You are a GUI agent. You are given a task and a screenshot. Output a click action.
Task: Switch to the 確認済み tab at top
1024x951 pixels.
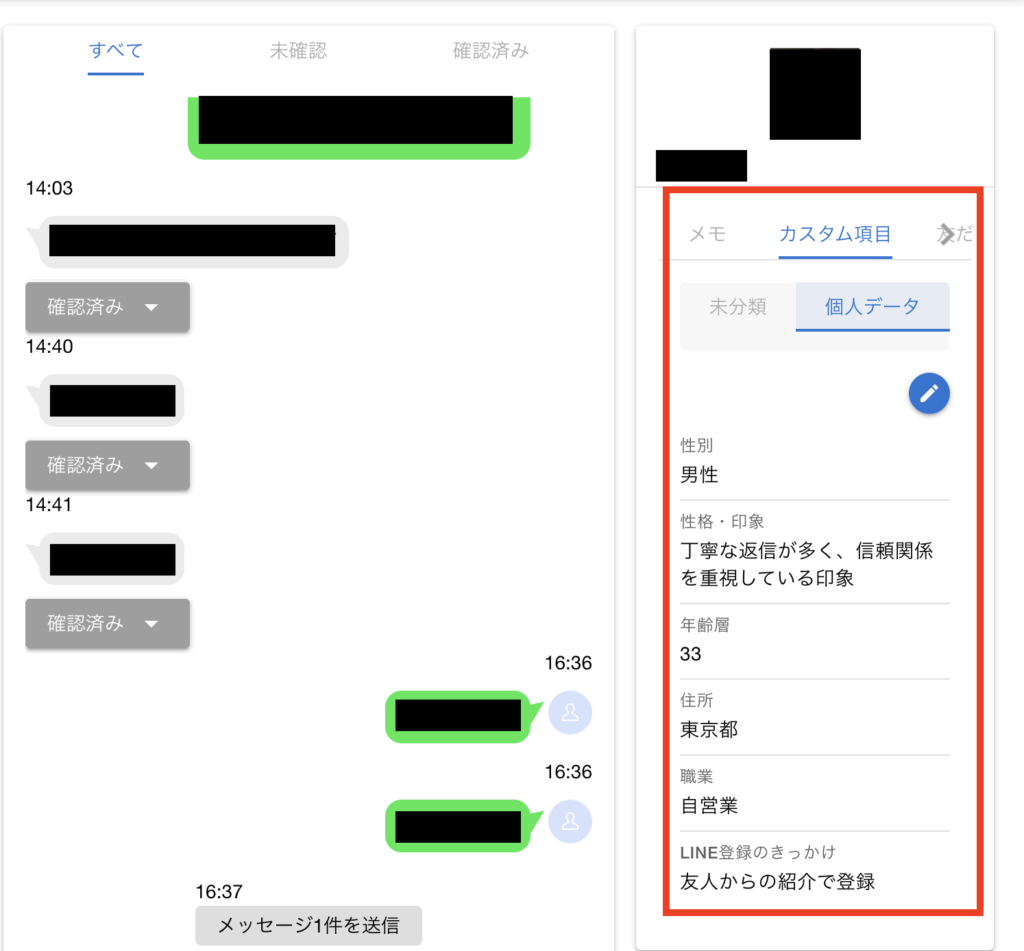tap(490, 51)
